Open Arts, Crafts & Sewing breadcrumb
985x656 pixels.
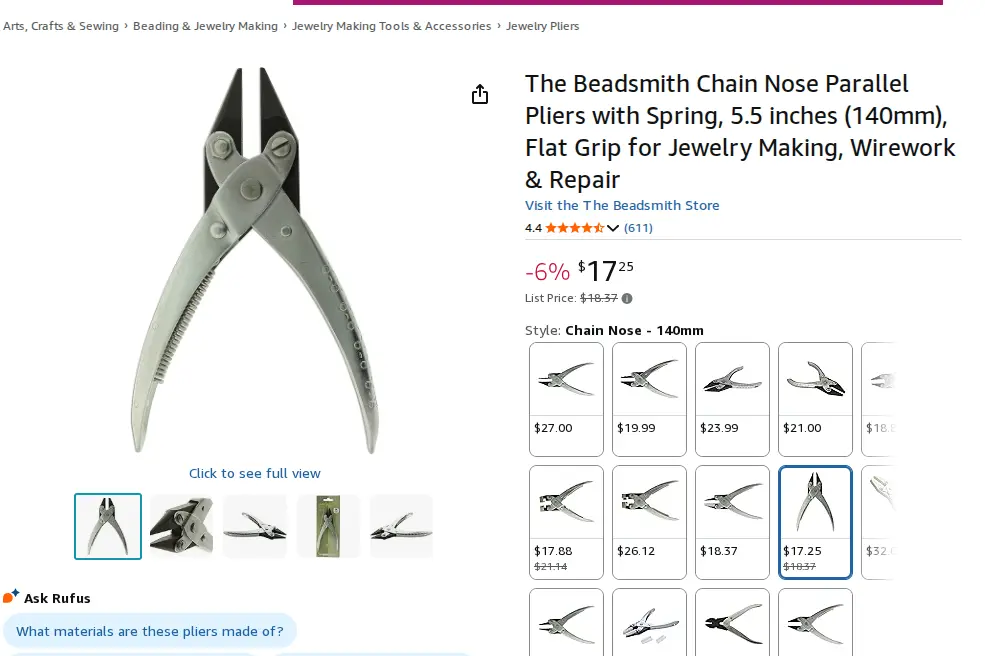coord(61,26)
